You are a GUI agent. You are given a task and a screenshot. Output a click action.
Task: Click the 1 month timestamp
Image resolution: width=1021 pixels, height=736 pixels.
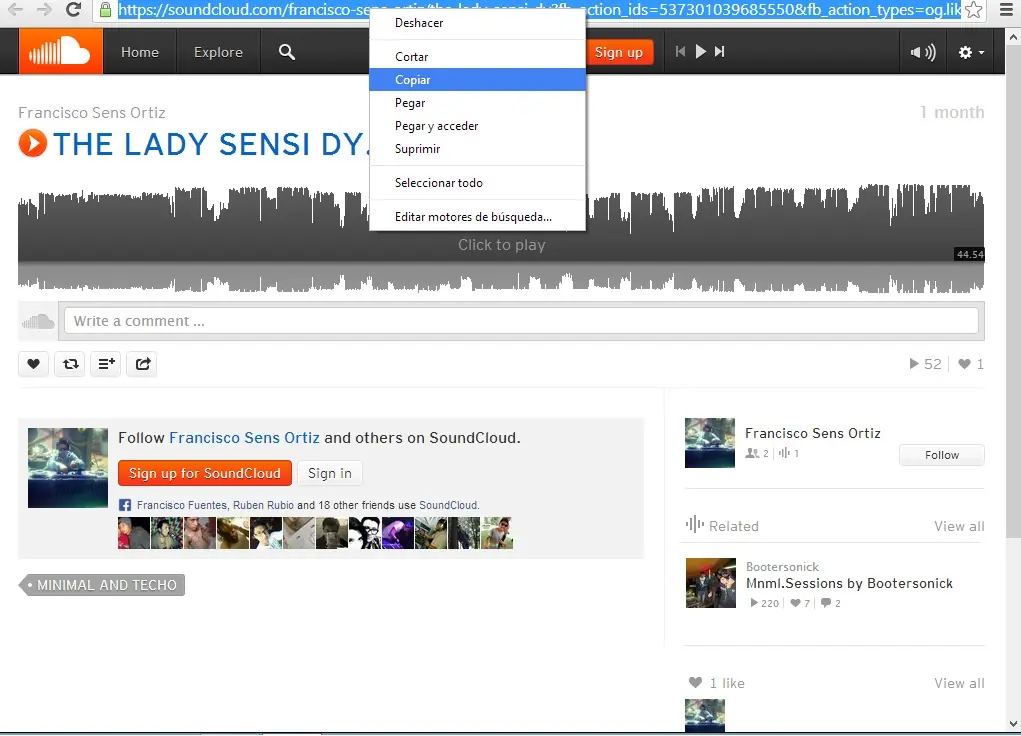pos(951,113)
